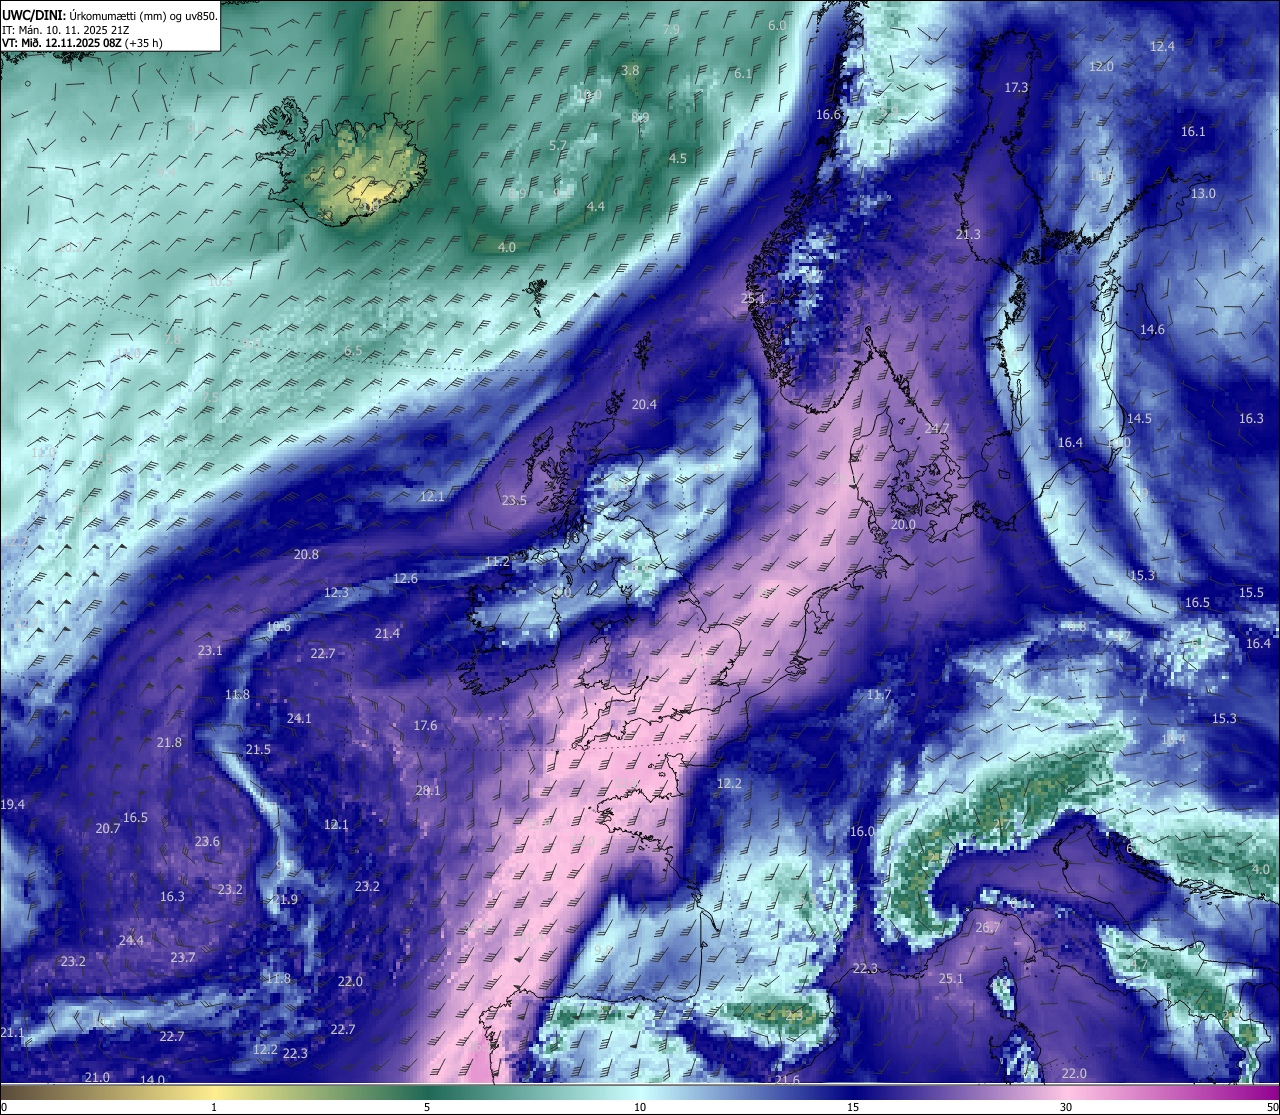This screenshot has height=1115, width=1280.
Task: Click the 5.7 value on the map
Action: pyautogui.click(x=558, y=145)
